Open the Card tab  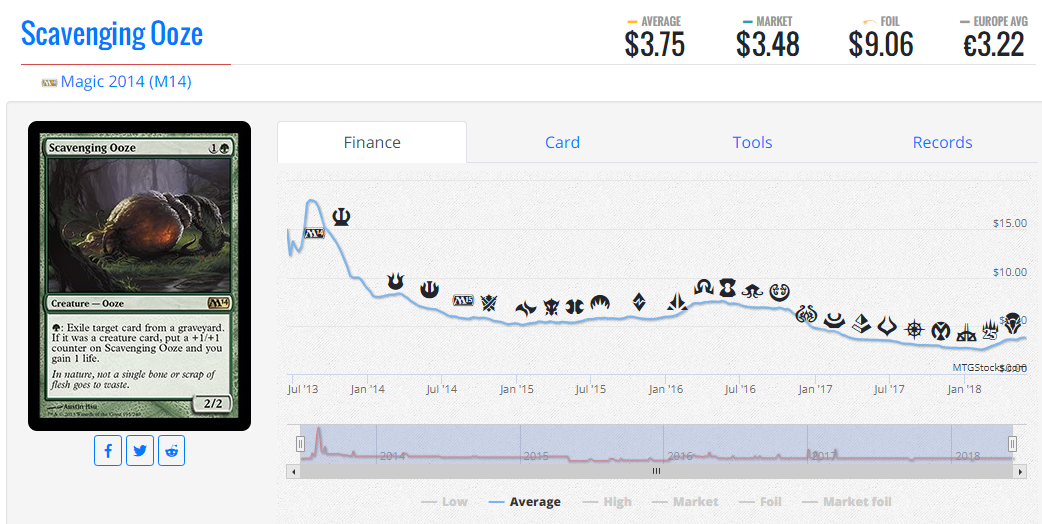(x=562, y=142)
